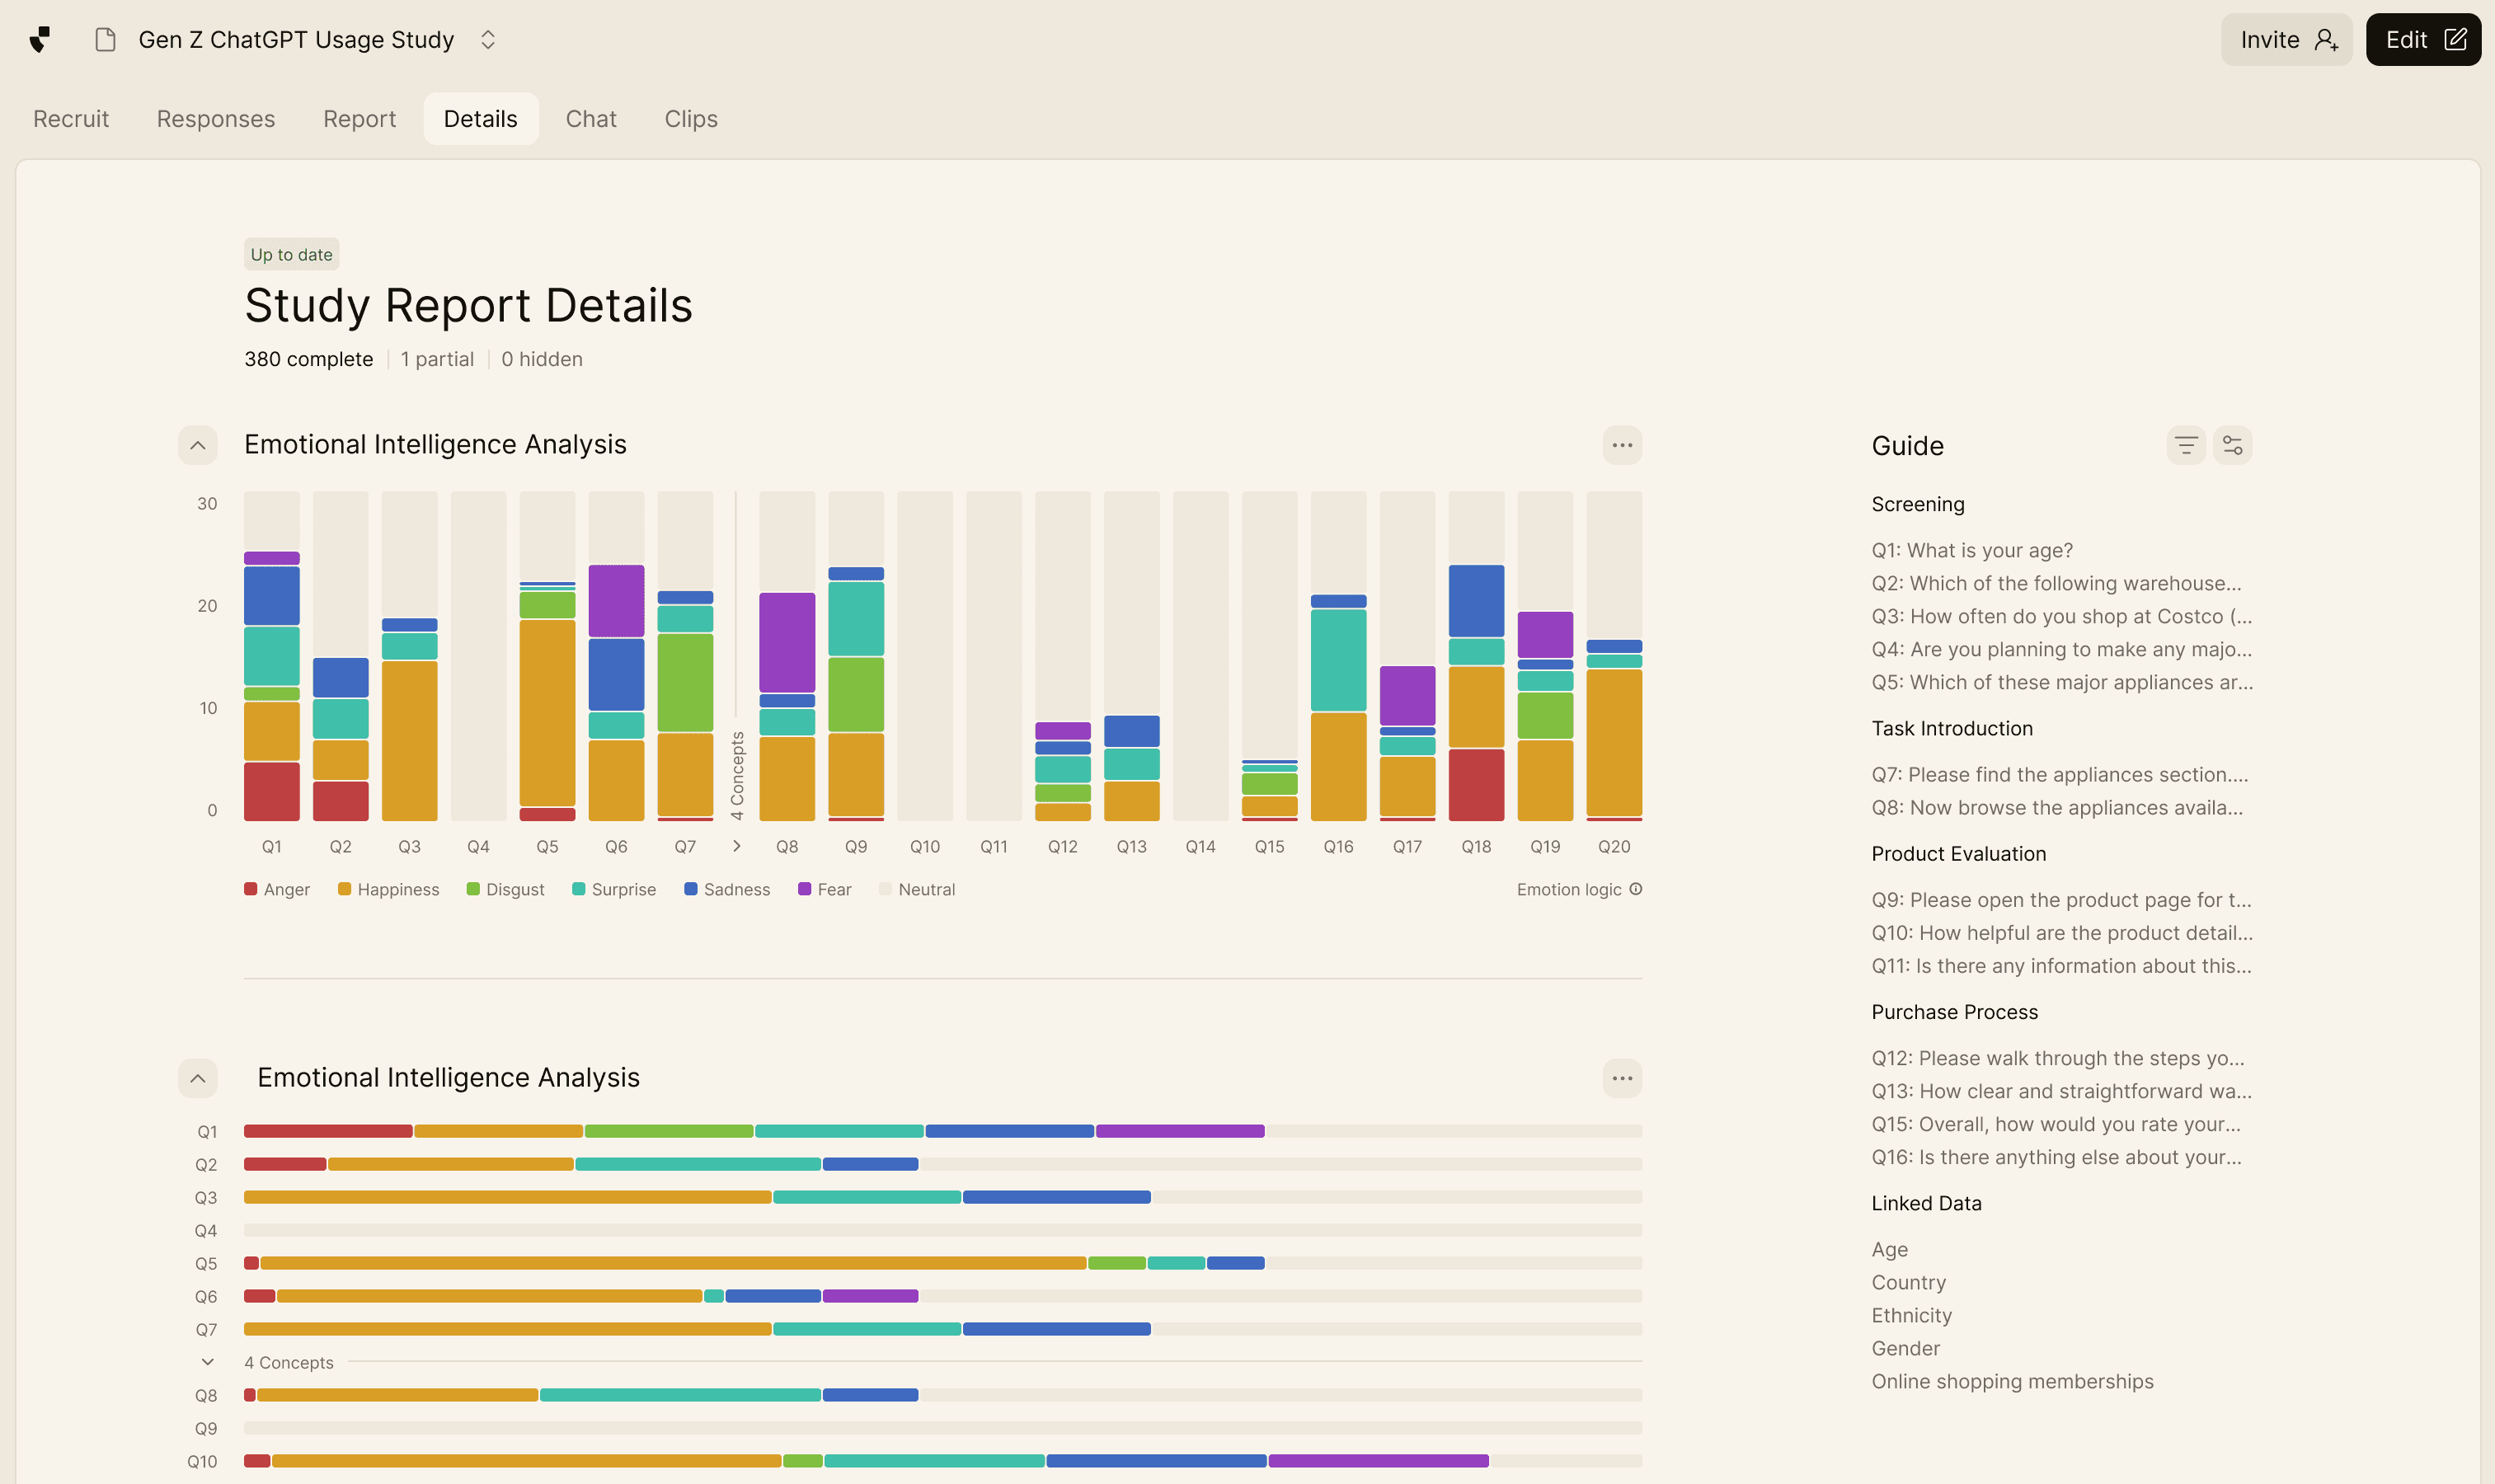Open the Clips tab
Viewport: 2495px width, 1484px height.
click(x=691, y=119)
